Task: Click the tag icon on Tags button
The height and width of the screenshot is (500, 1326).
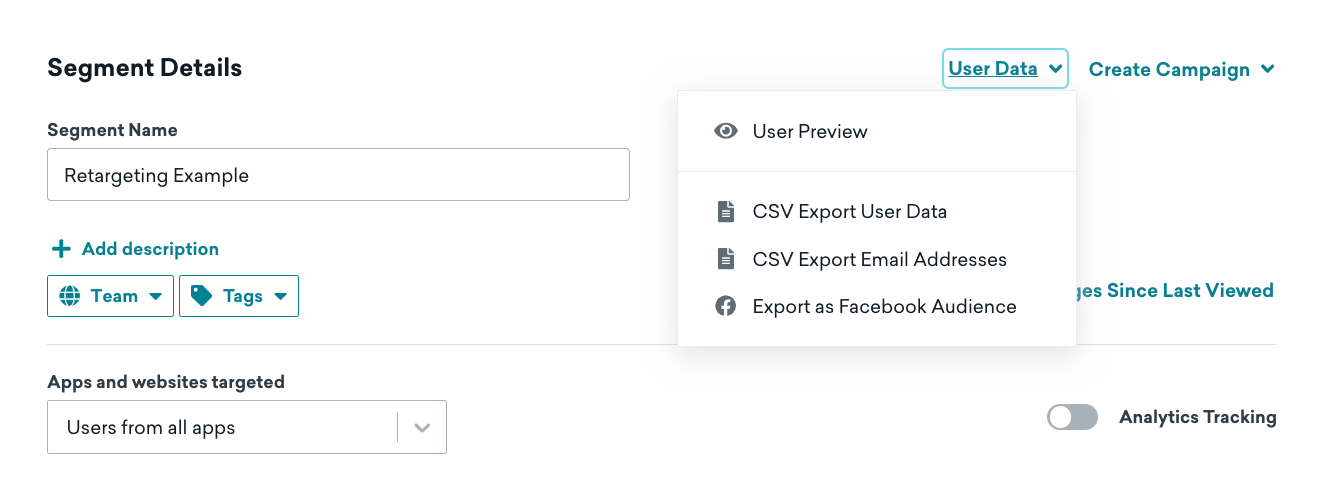Action: (202, 296)
